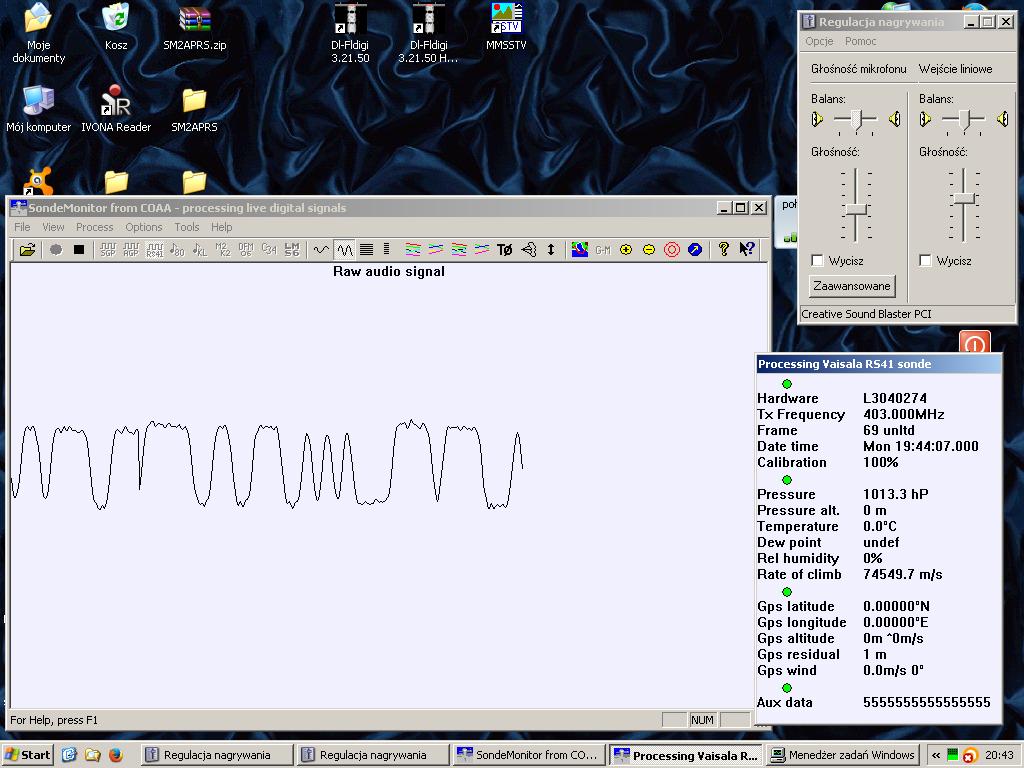This screenshot has width=1024, height=768.
Task: Open the File menu in SondeMonitor
Action: [x=22, y=227]
